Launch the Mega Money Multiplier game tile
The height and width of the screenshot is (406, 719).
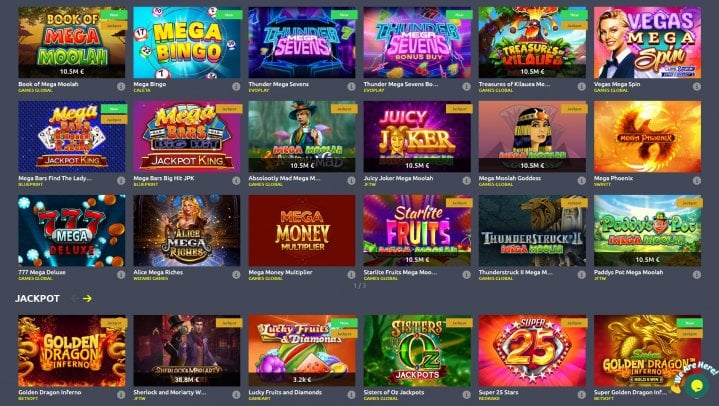click(x=302, y=231)
